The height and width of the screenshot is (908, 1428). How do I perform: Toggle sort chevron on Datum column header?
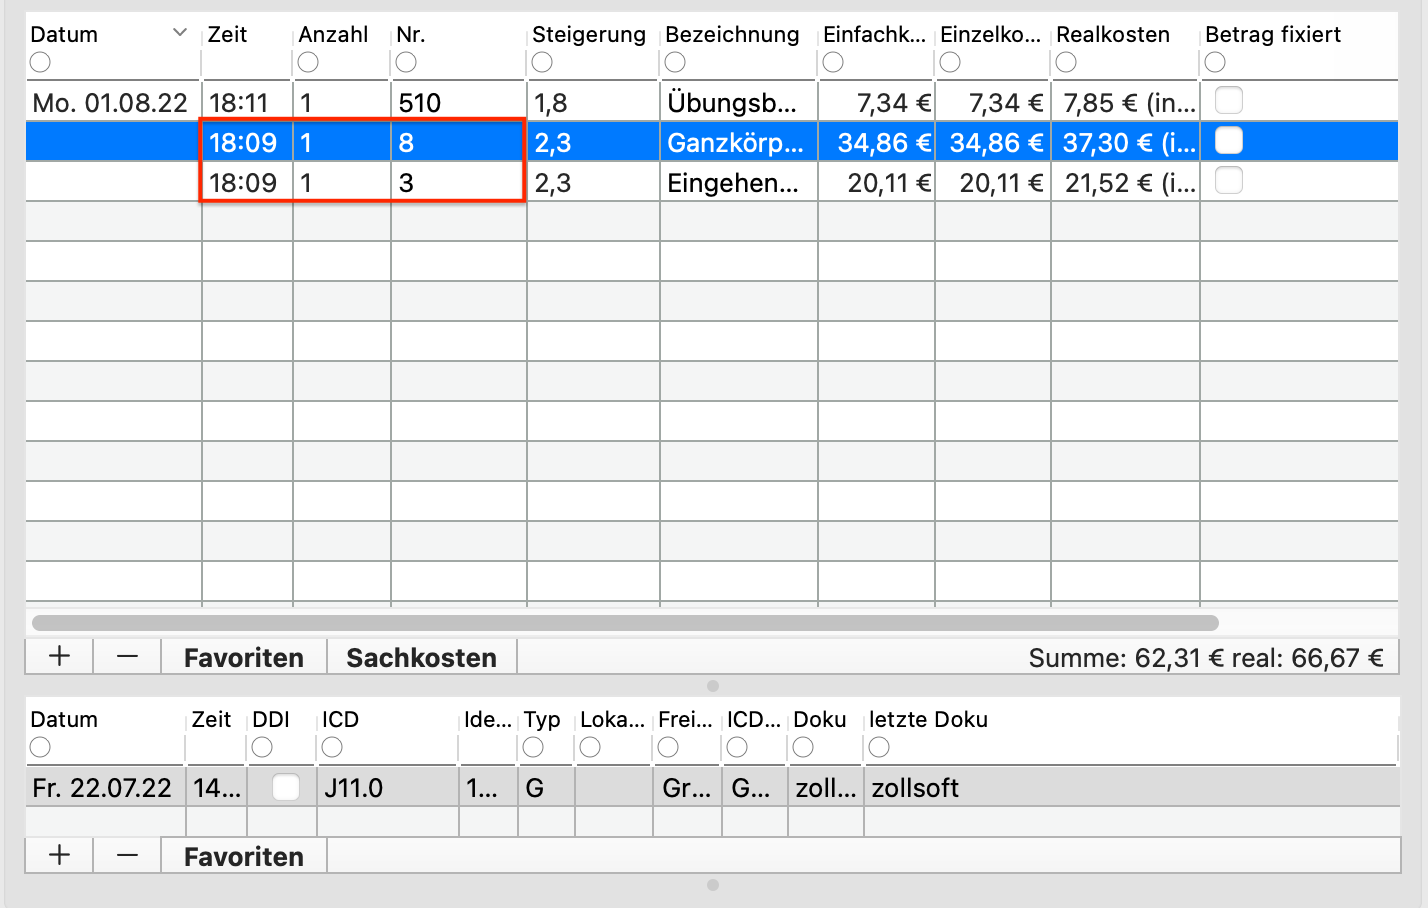180,33
